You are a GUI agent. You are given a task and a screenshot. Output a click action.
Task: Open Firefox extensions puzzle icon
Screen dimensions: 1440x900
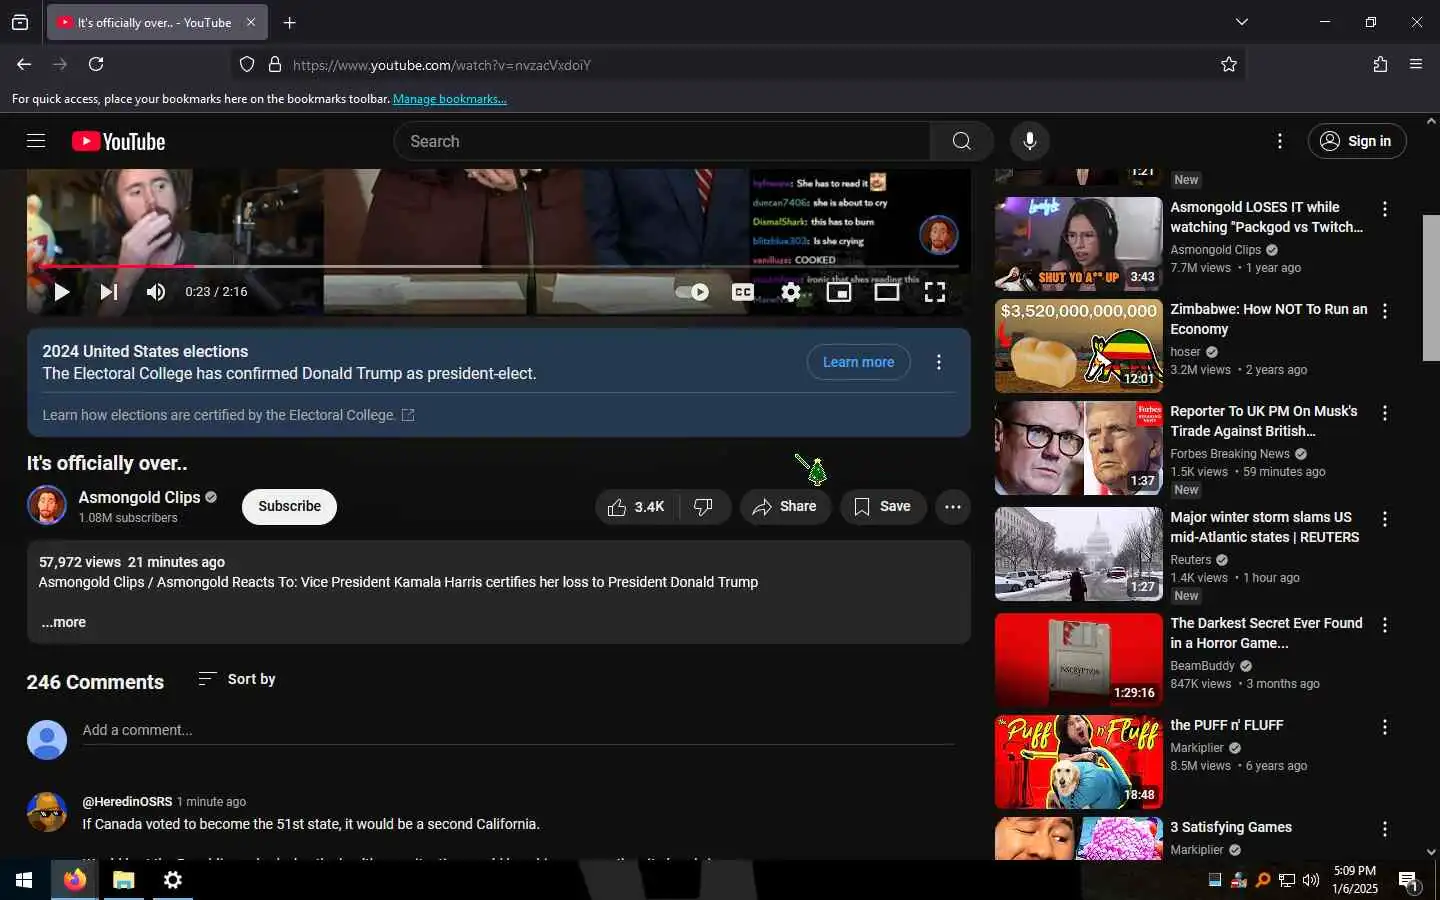tap(1380, 64)
